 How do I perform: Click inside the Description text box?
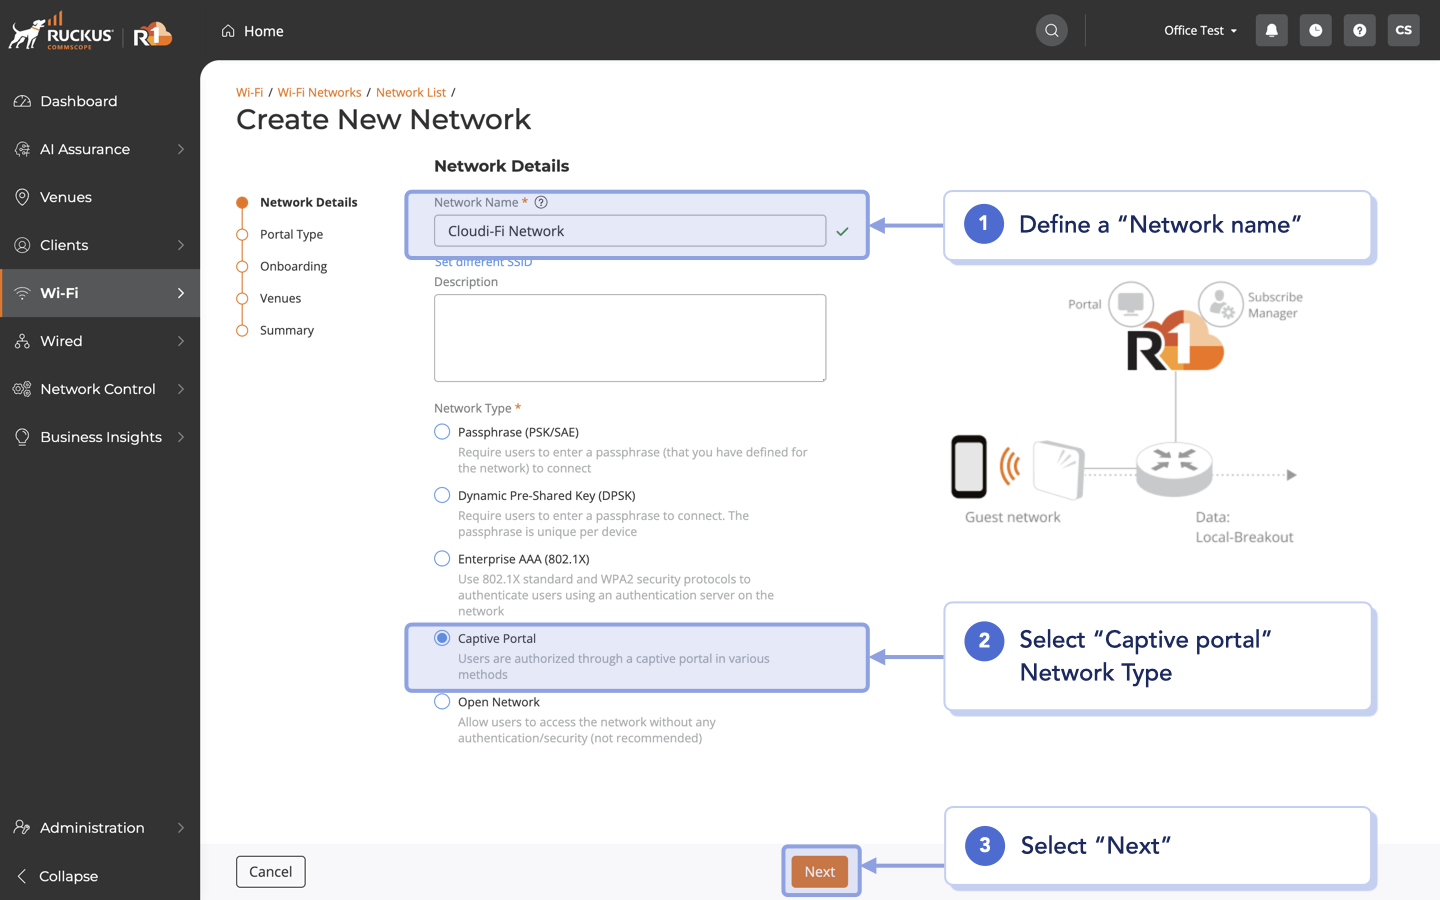pyautogui.click(x=629, y=337)
